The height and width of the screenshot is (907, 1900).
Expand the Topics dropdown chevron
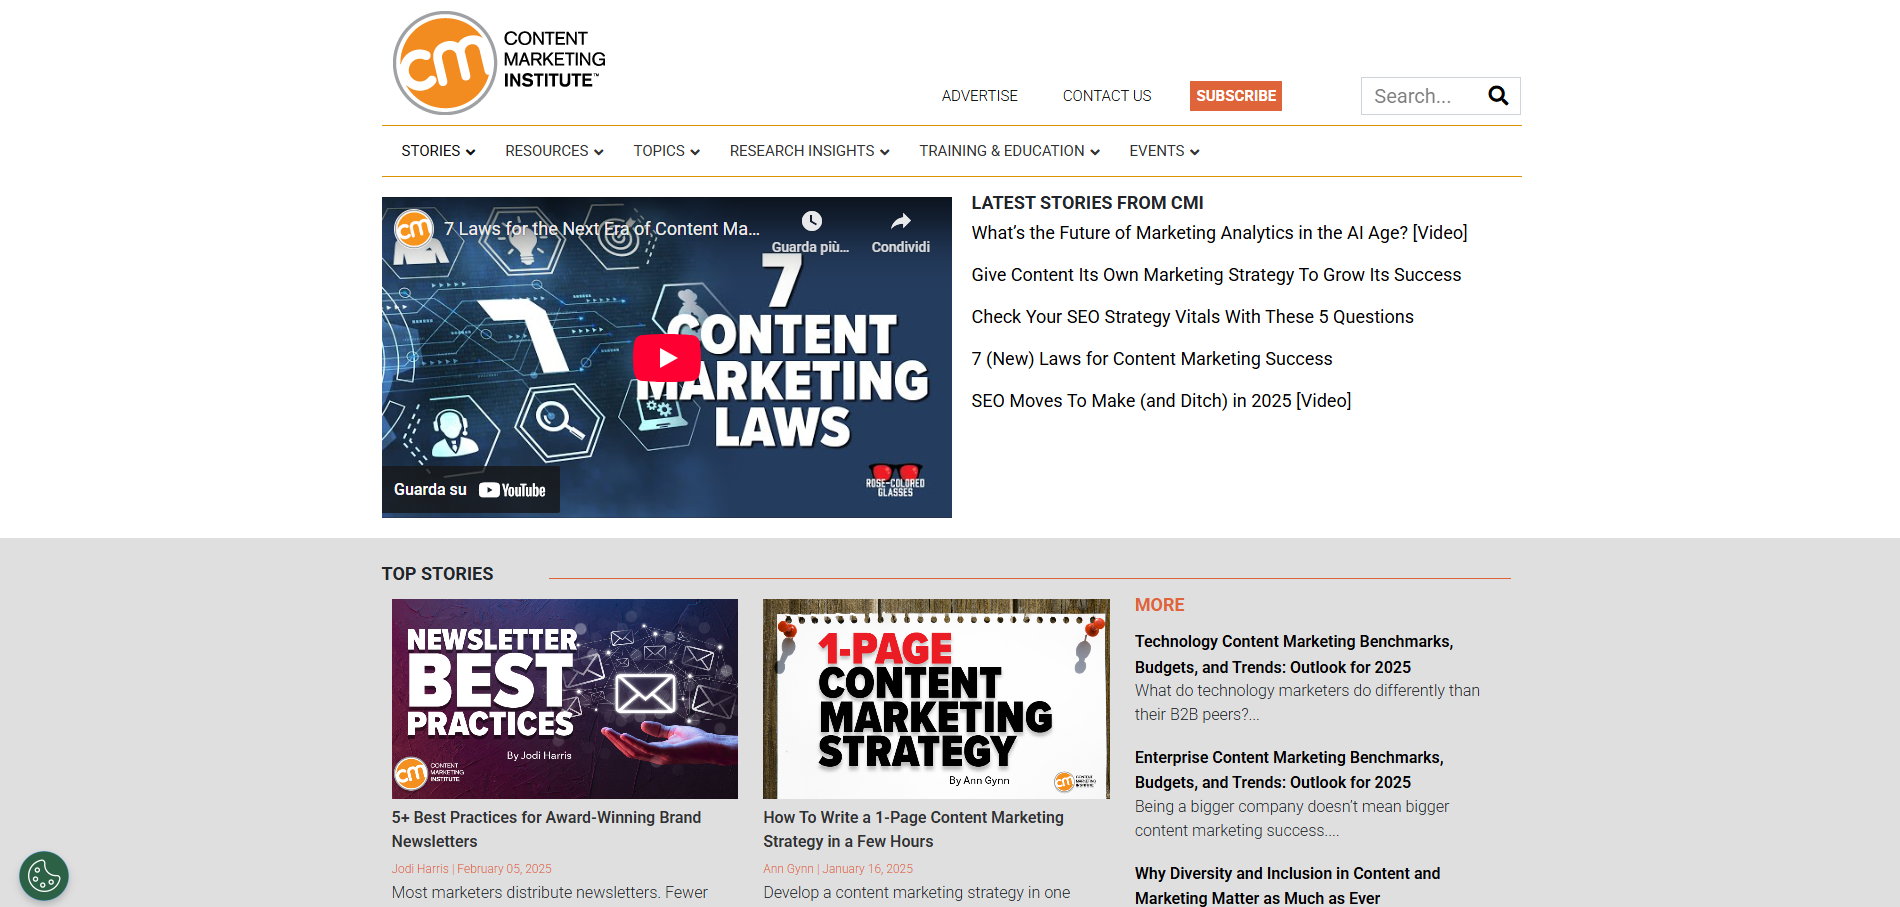[x=695, y=152]
